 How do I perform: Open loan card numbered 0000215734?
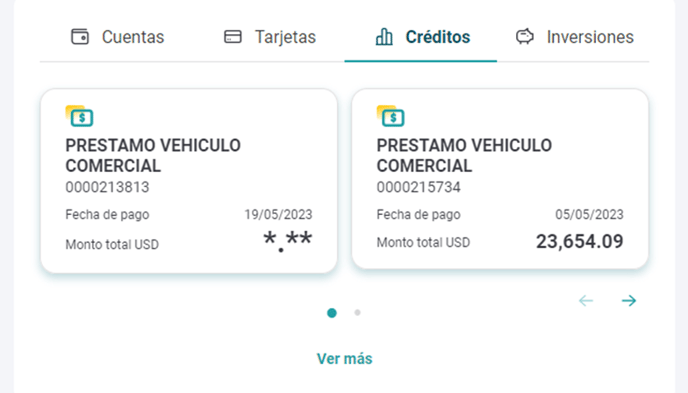coord(500,179)
